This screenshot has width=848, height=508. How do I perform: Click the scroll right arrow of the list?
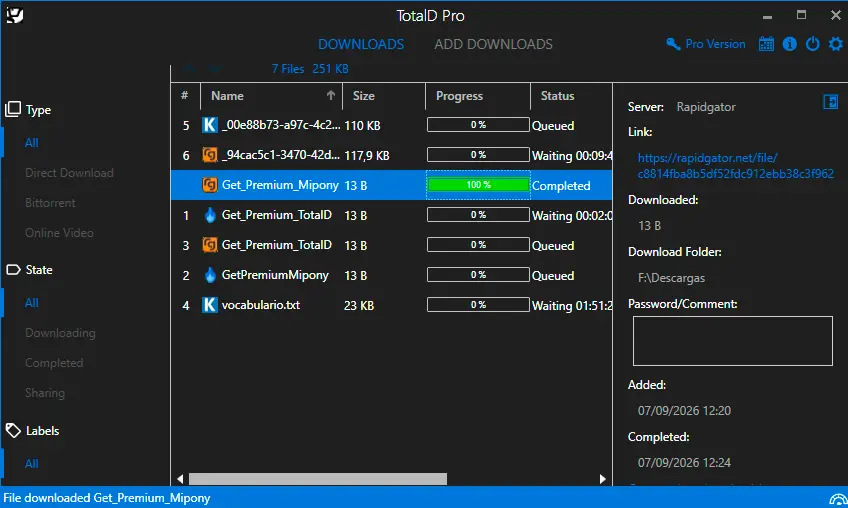click(602, 479)
